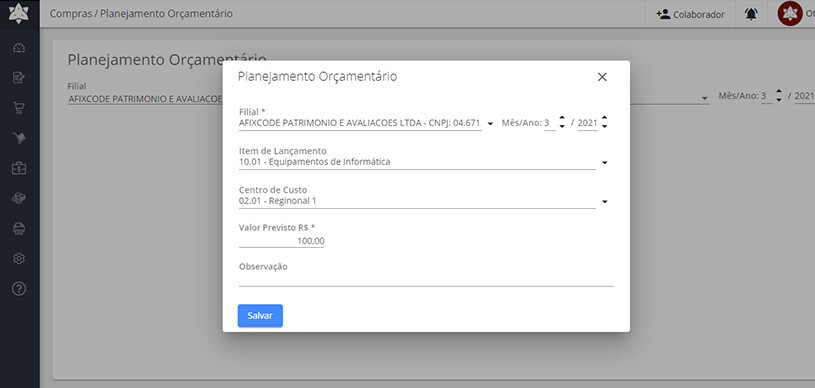Increase the month with dialog stepper up arrow

click(562, 119)
